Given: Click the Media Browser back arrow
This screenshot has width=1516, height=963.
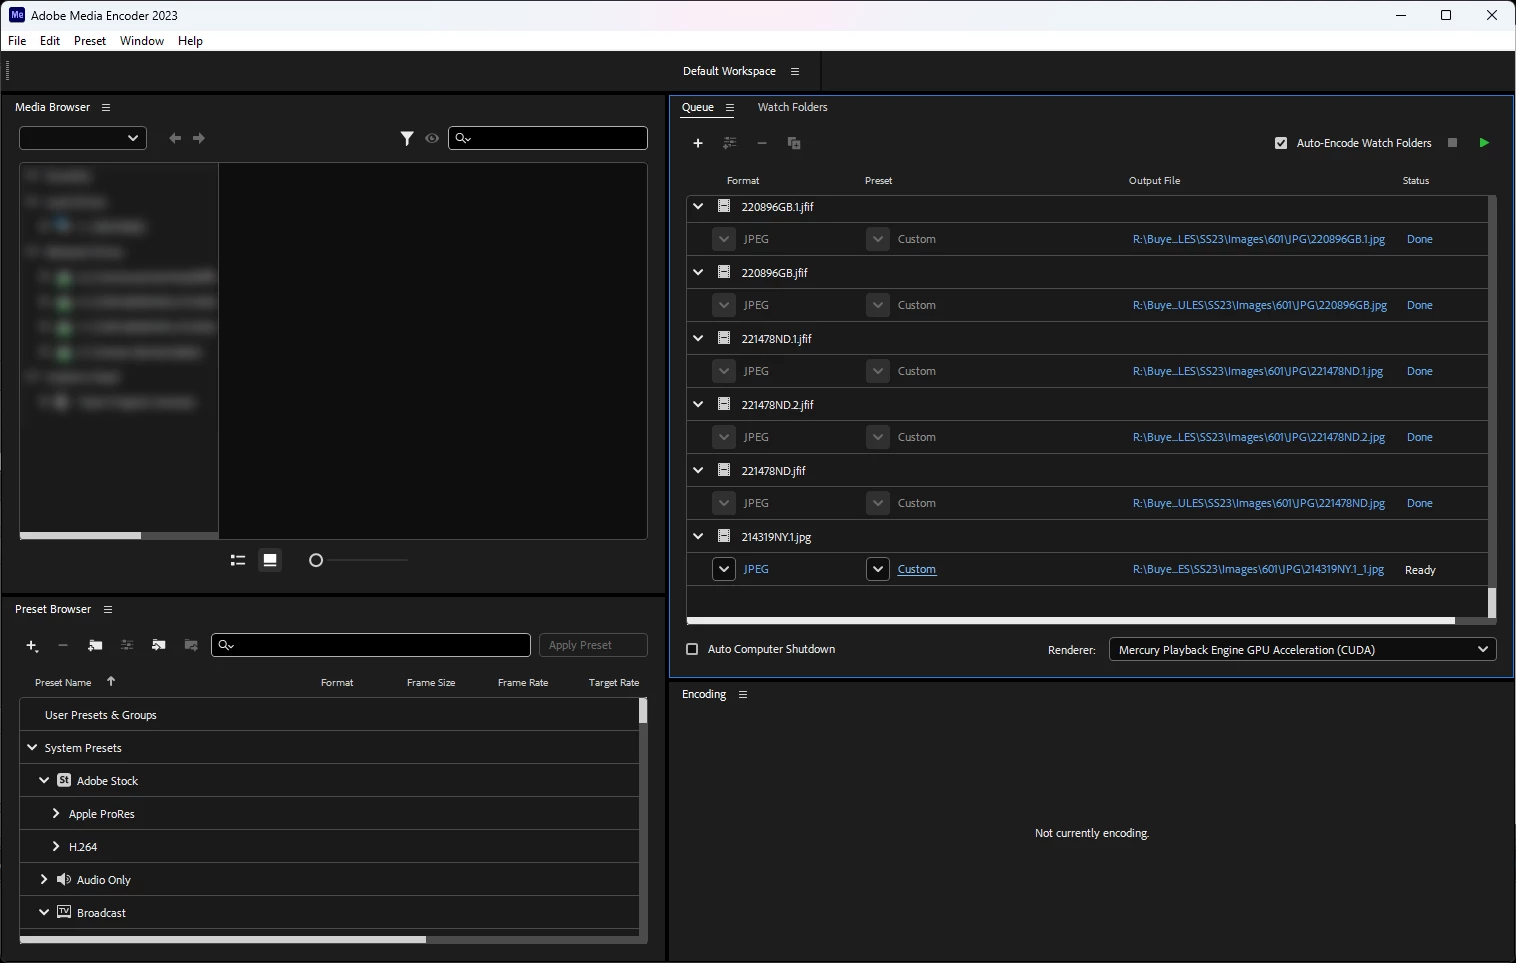Looking at the screenshot, I should pos(175,138).
